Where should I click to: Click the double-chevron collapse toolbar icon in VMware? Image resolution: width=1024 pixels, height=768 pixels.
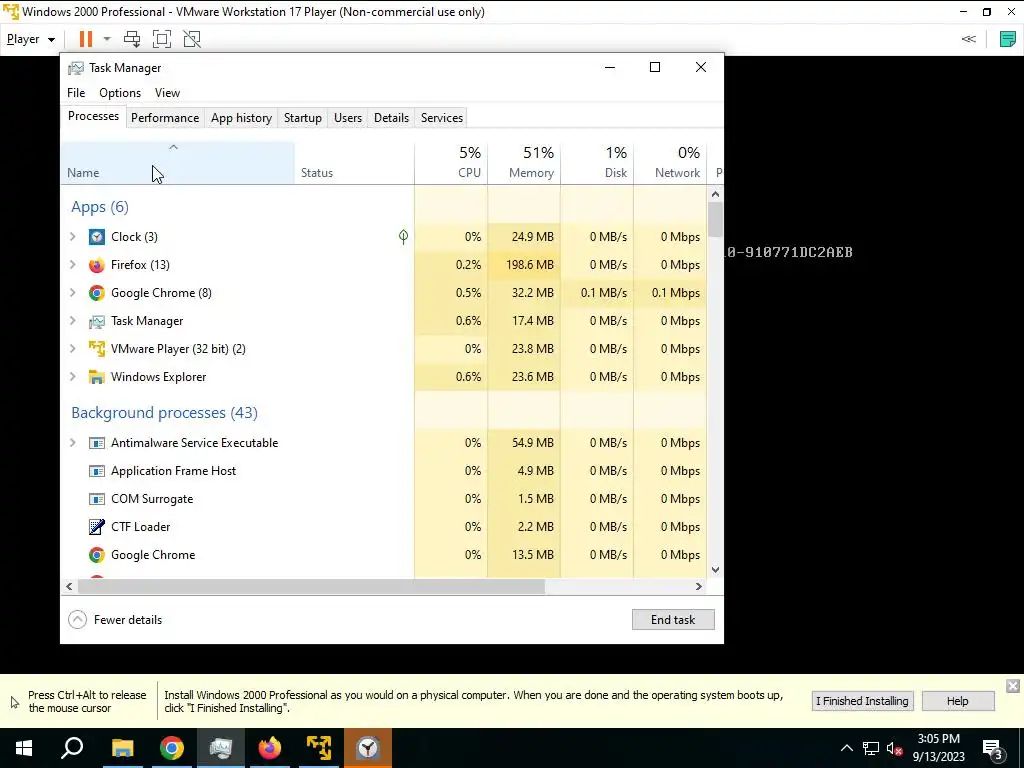[968, 39]
